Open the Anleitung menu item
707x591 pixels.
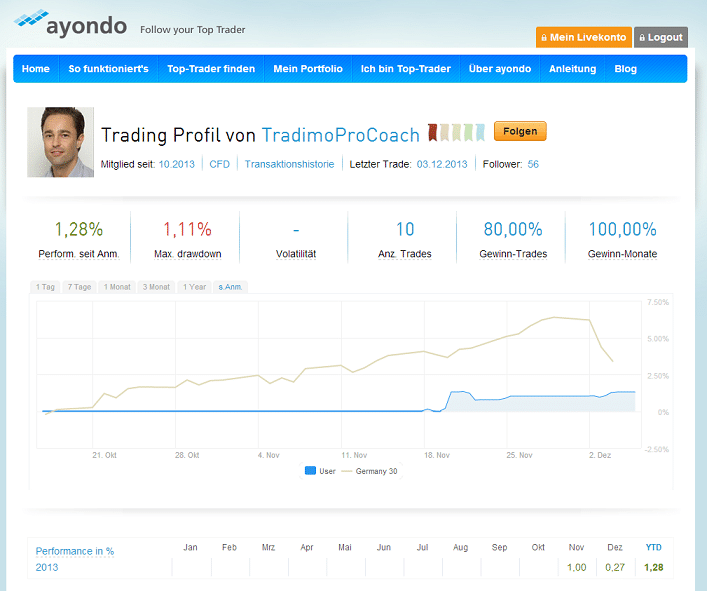pos(572,69)
